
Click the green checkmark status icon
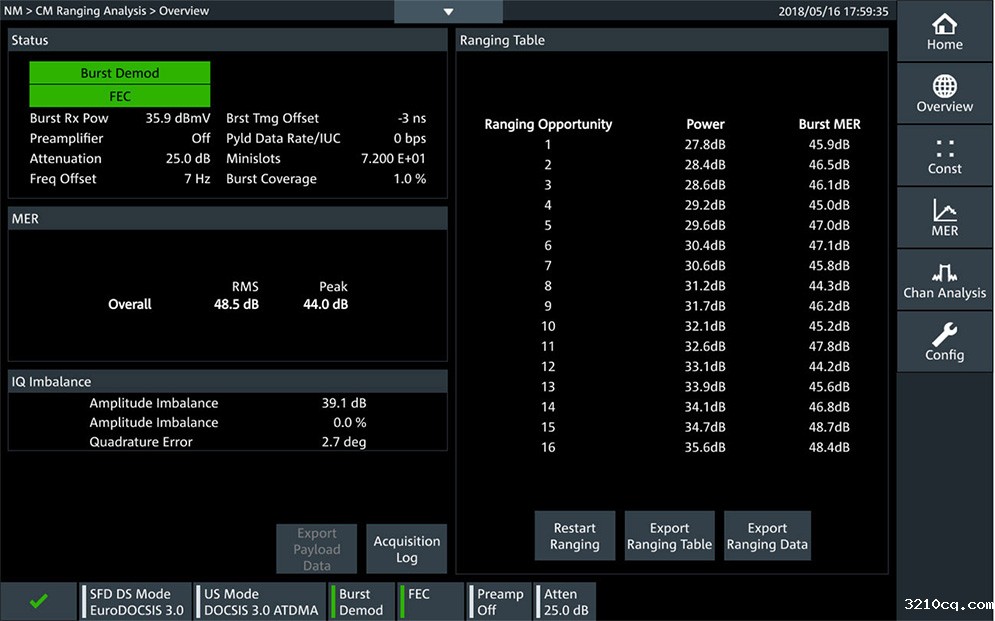click(x=38, y=601)
